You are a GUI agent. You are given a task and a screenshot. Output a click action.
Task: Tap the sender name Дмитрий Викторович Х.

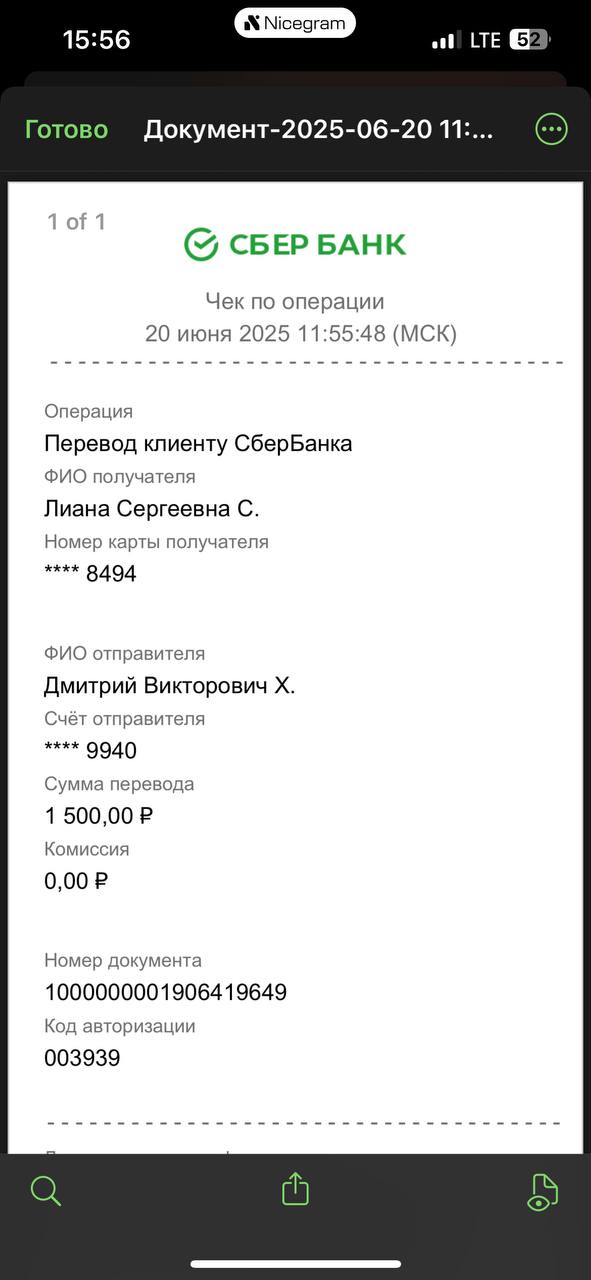(x=170, y=686)
